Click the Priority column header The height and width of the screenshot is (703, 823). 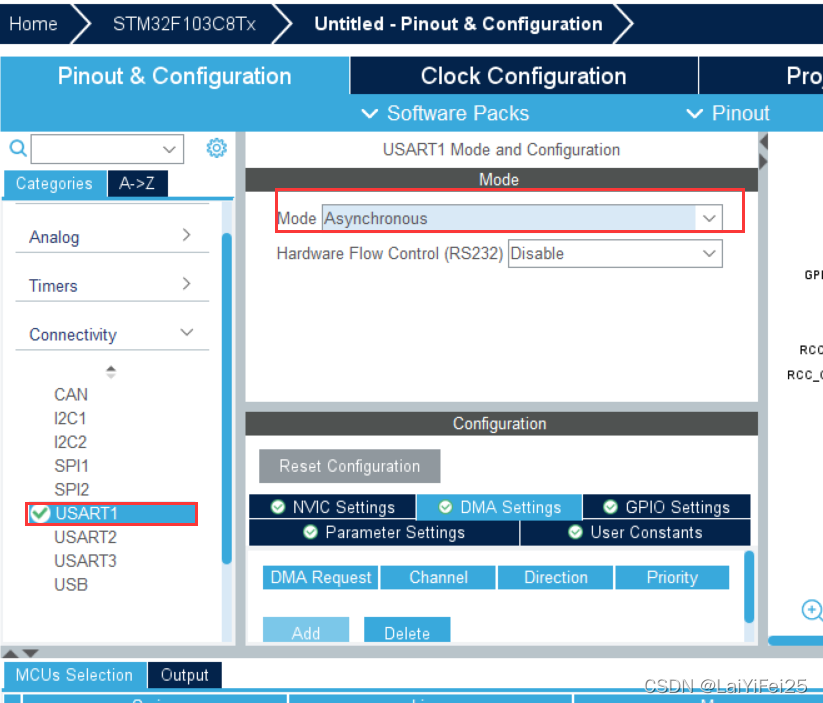672,578
